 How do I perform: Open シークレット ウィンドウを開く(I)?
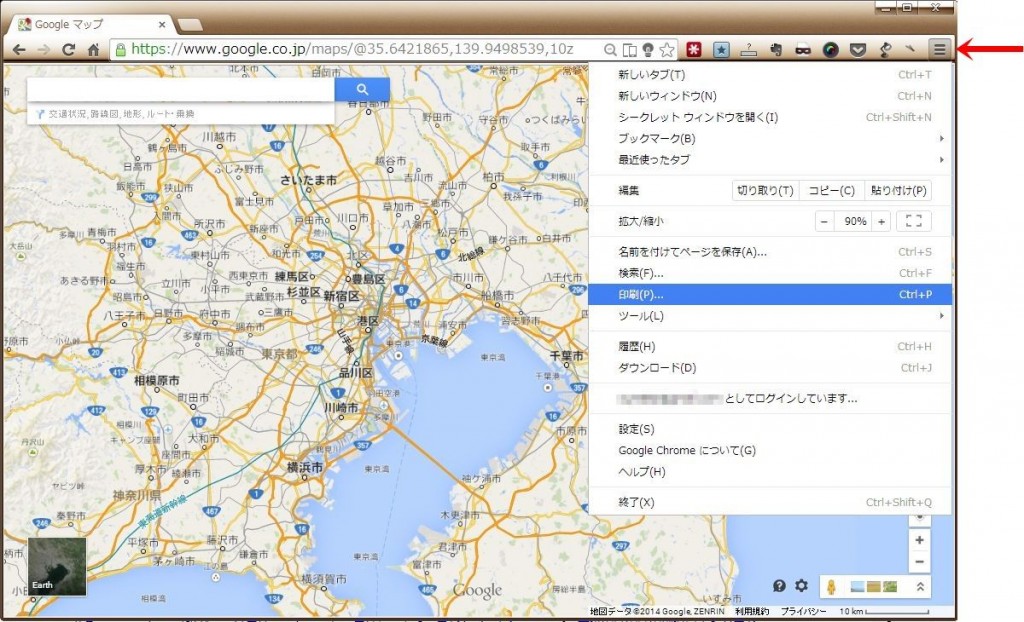click(x=770, y=118)
